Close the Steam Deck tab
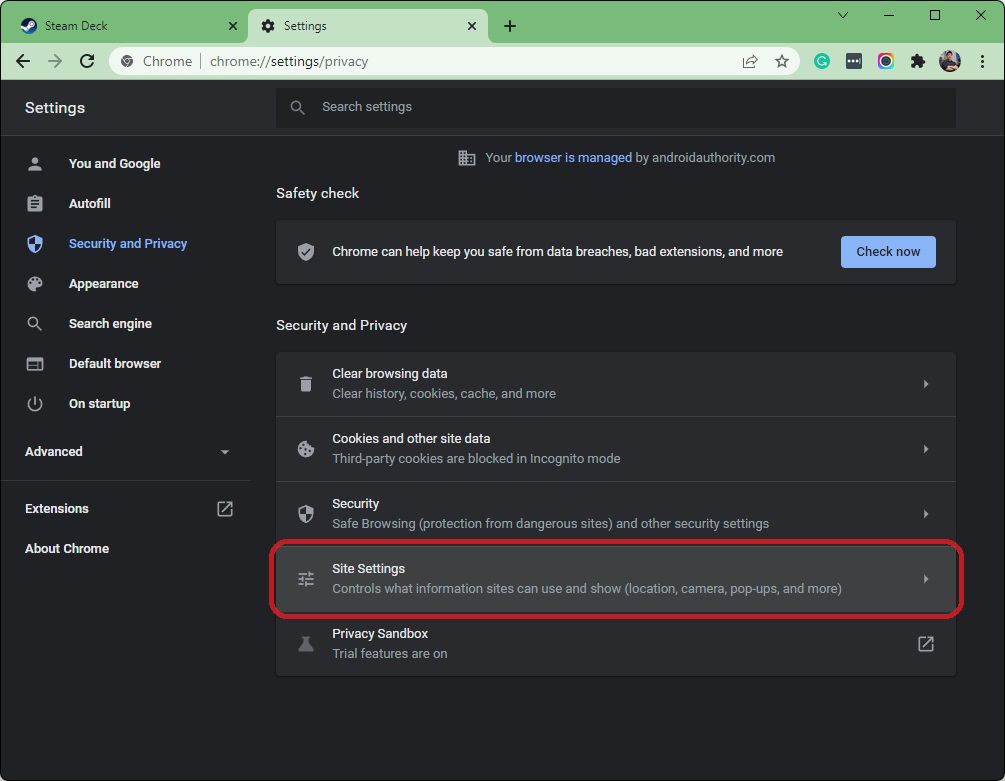 pyautogui.click(x=233, y=26)
